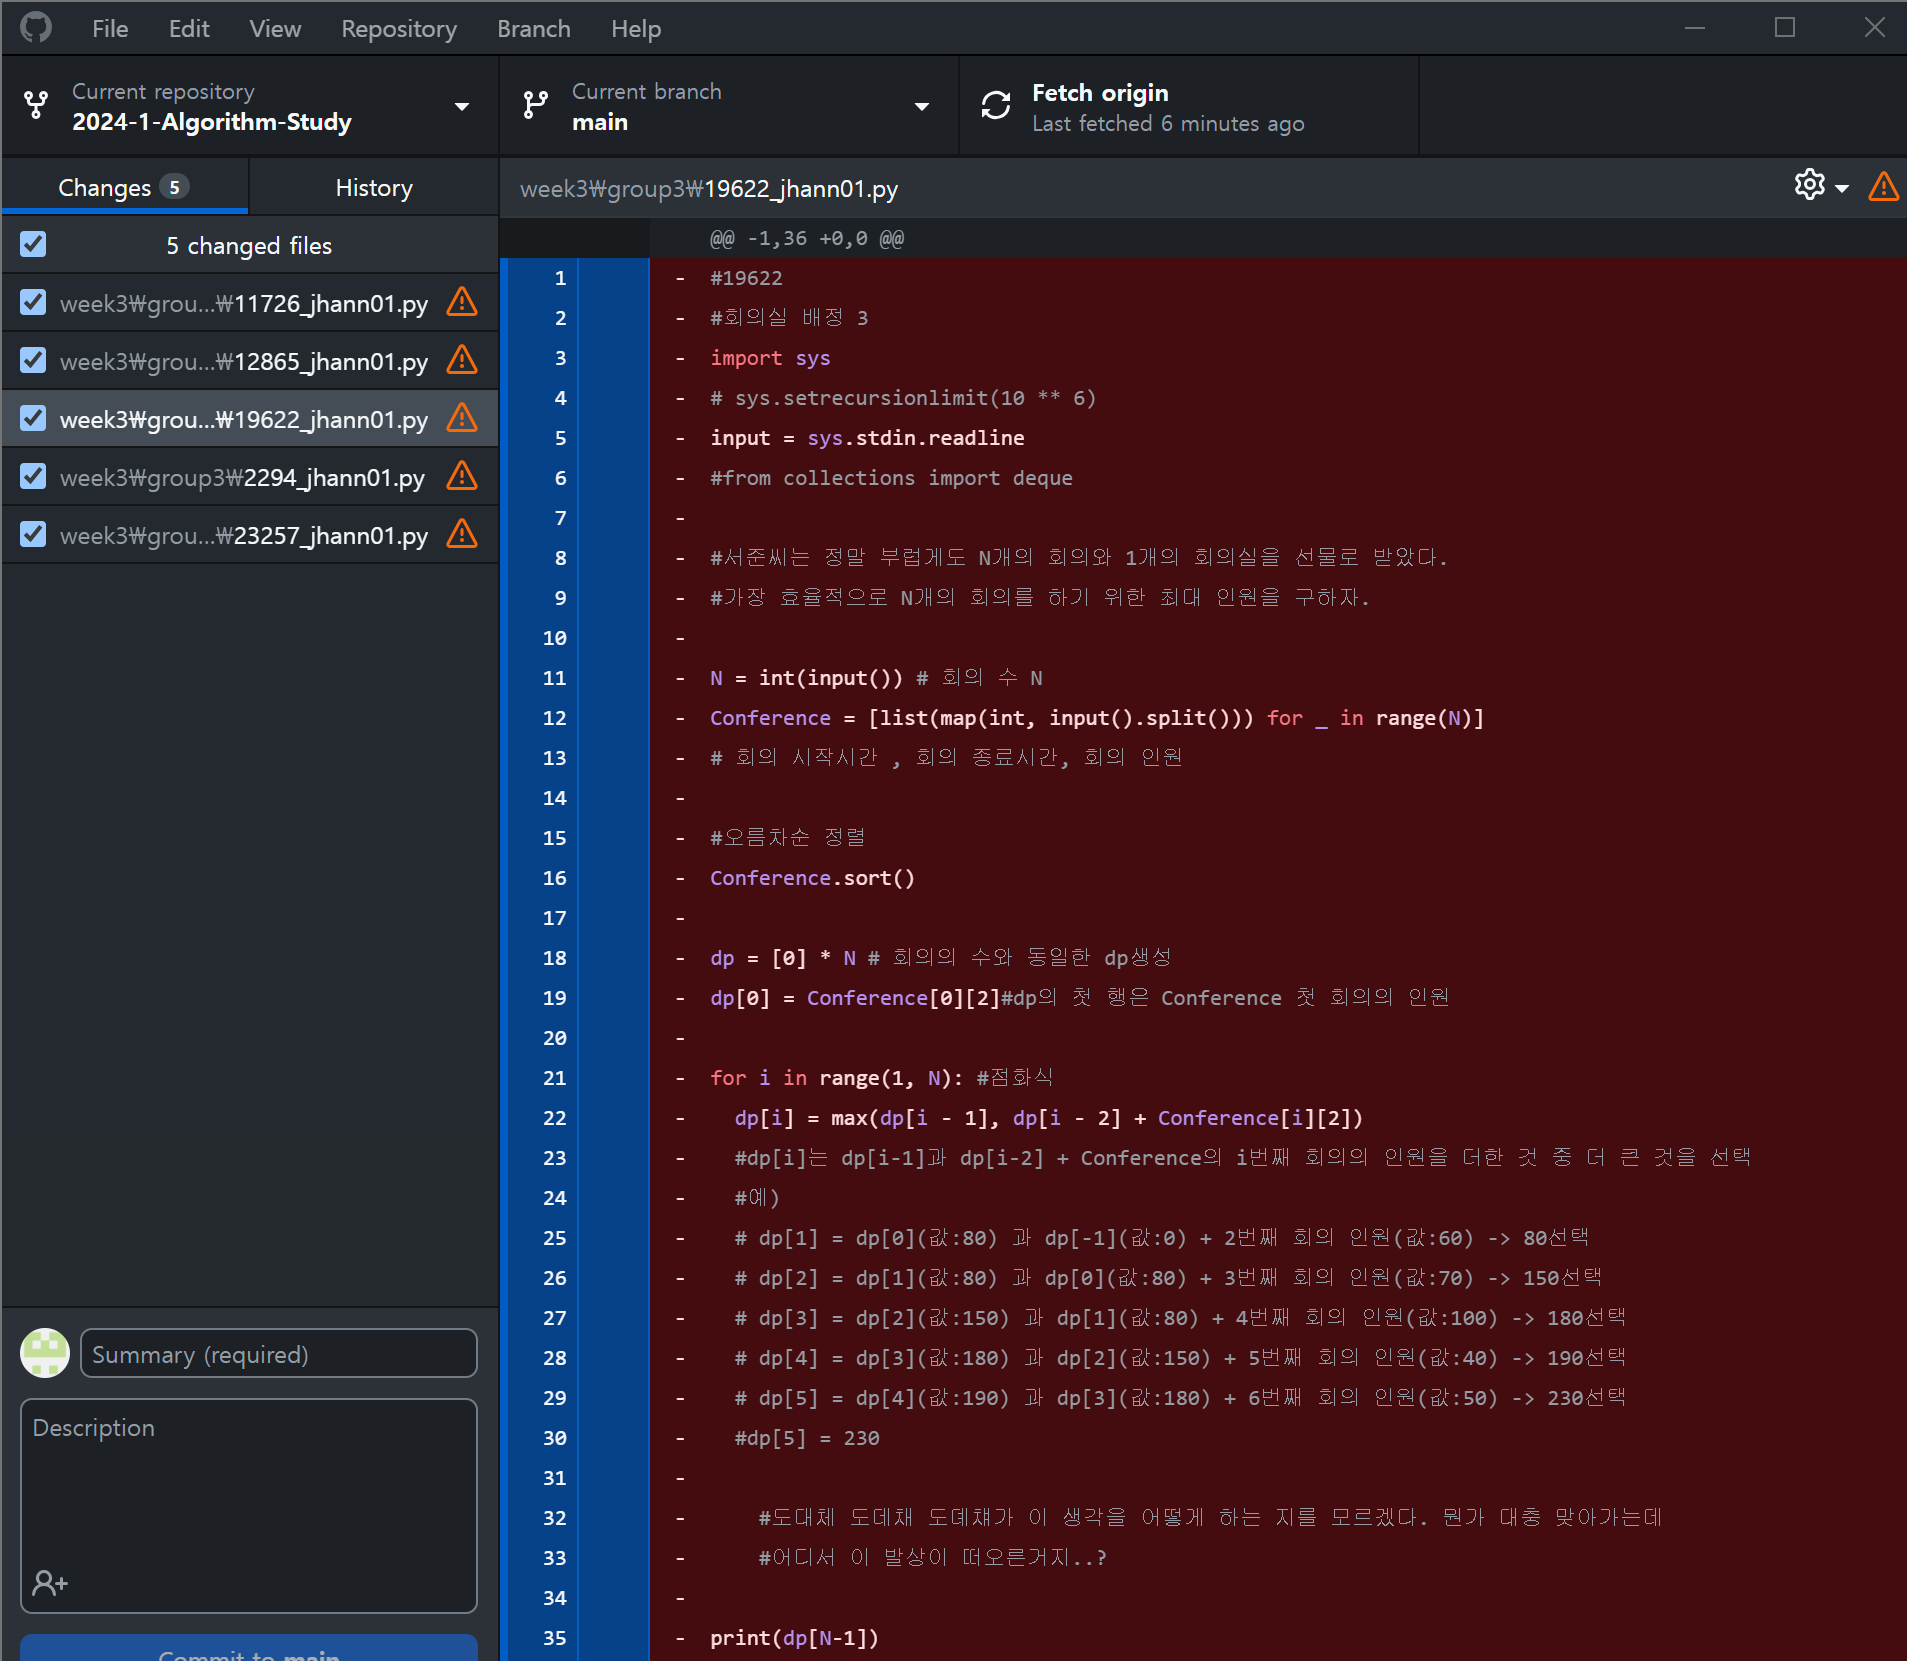
Task: Click warning triangle in diff header
Action: coord(1883,187)
